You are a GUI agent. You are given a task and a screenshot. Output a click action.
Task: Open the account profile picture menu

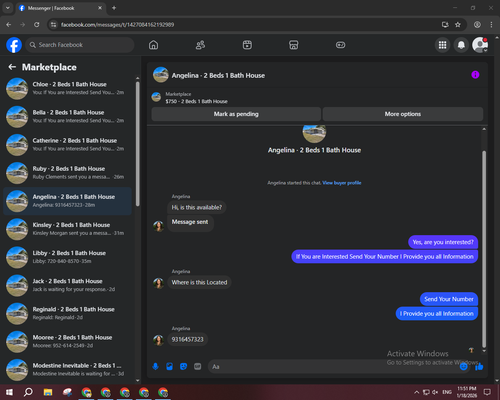pyautogui.click(x=480, y=45)
